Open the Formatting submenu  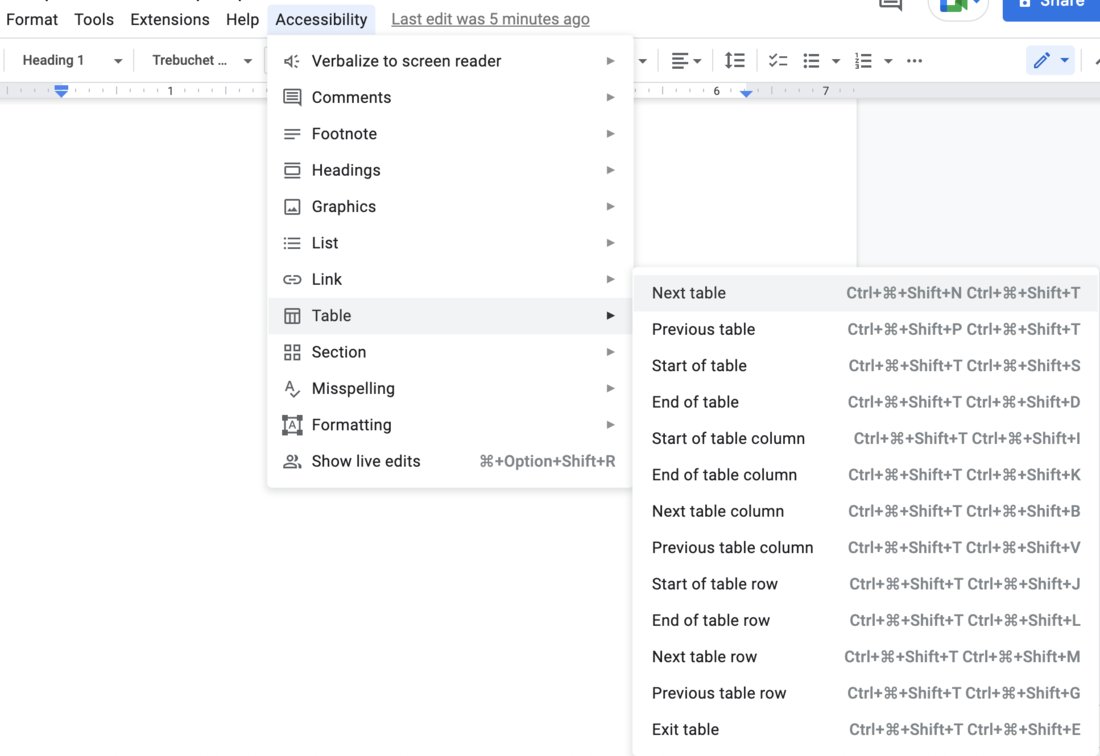(x=450, y=425)
